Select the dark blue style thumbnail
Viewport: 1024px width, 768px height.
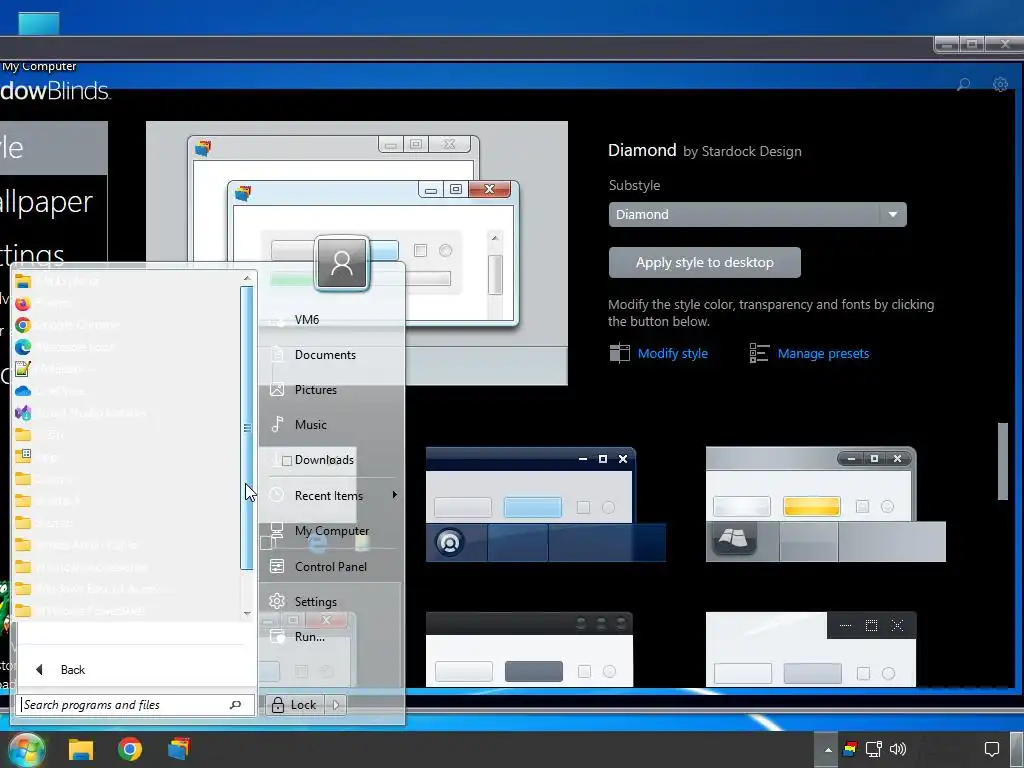(x=546, y=504)
